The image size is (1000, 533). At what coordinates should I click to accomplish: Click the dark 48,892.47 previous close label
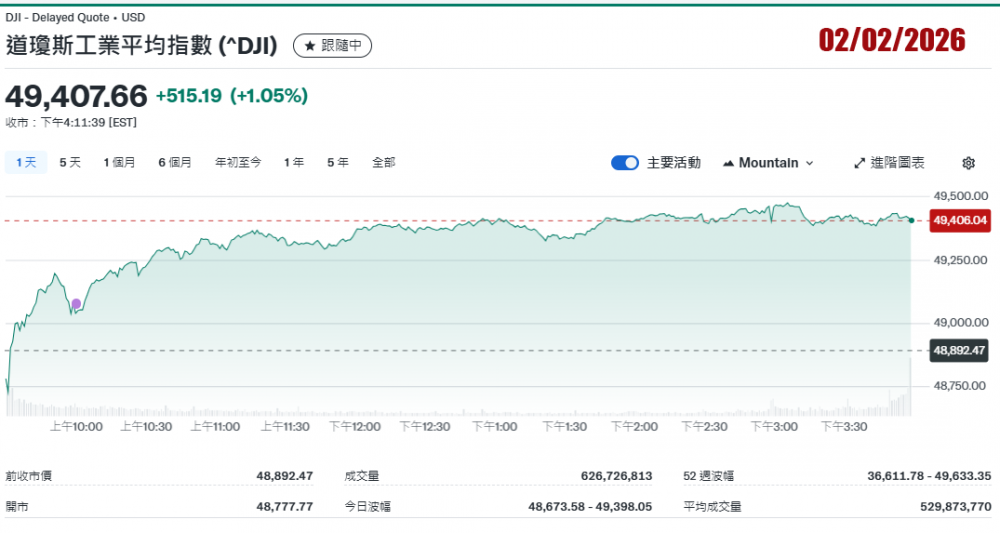[959, 351]
